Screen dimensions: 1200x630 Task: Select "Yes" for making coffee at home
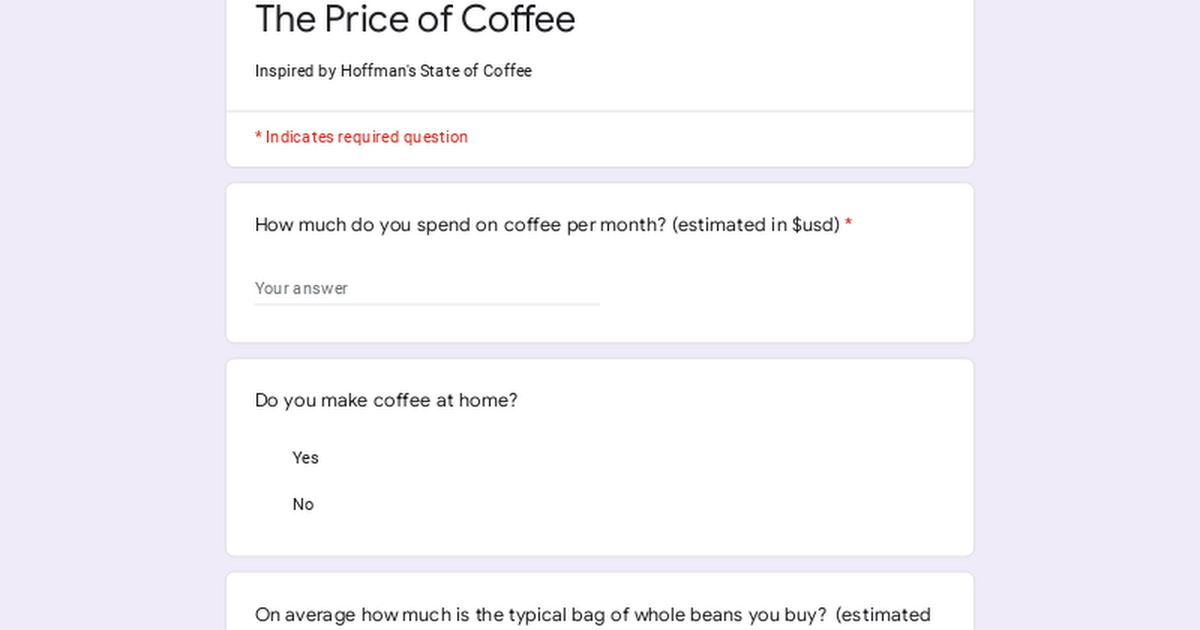click(x=305, y=458)
